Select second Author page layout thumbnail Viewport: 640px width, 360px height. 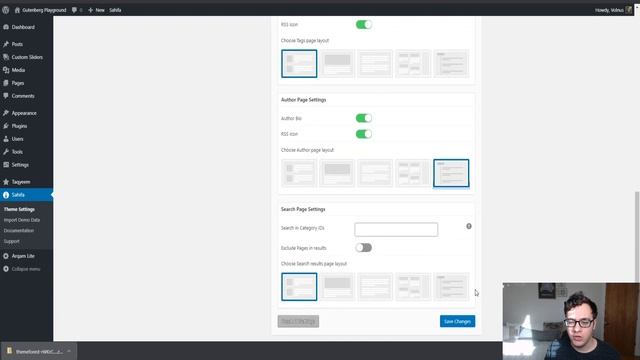(x=337, y=173)
